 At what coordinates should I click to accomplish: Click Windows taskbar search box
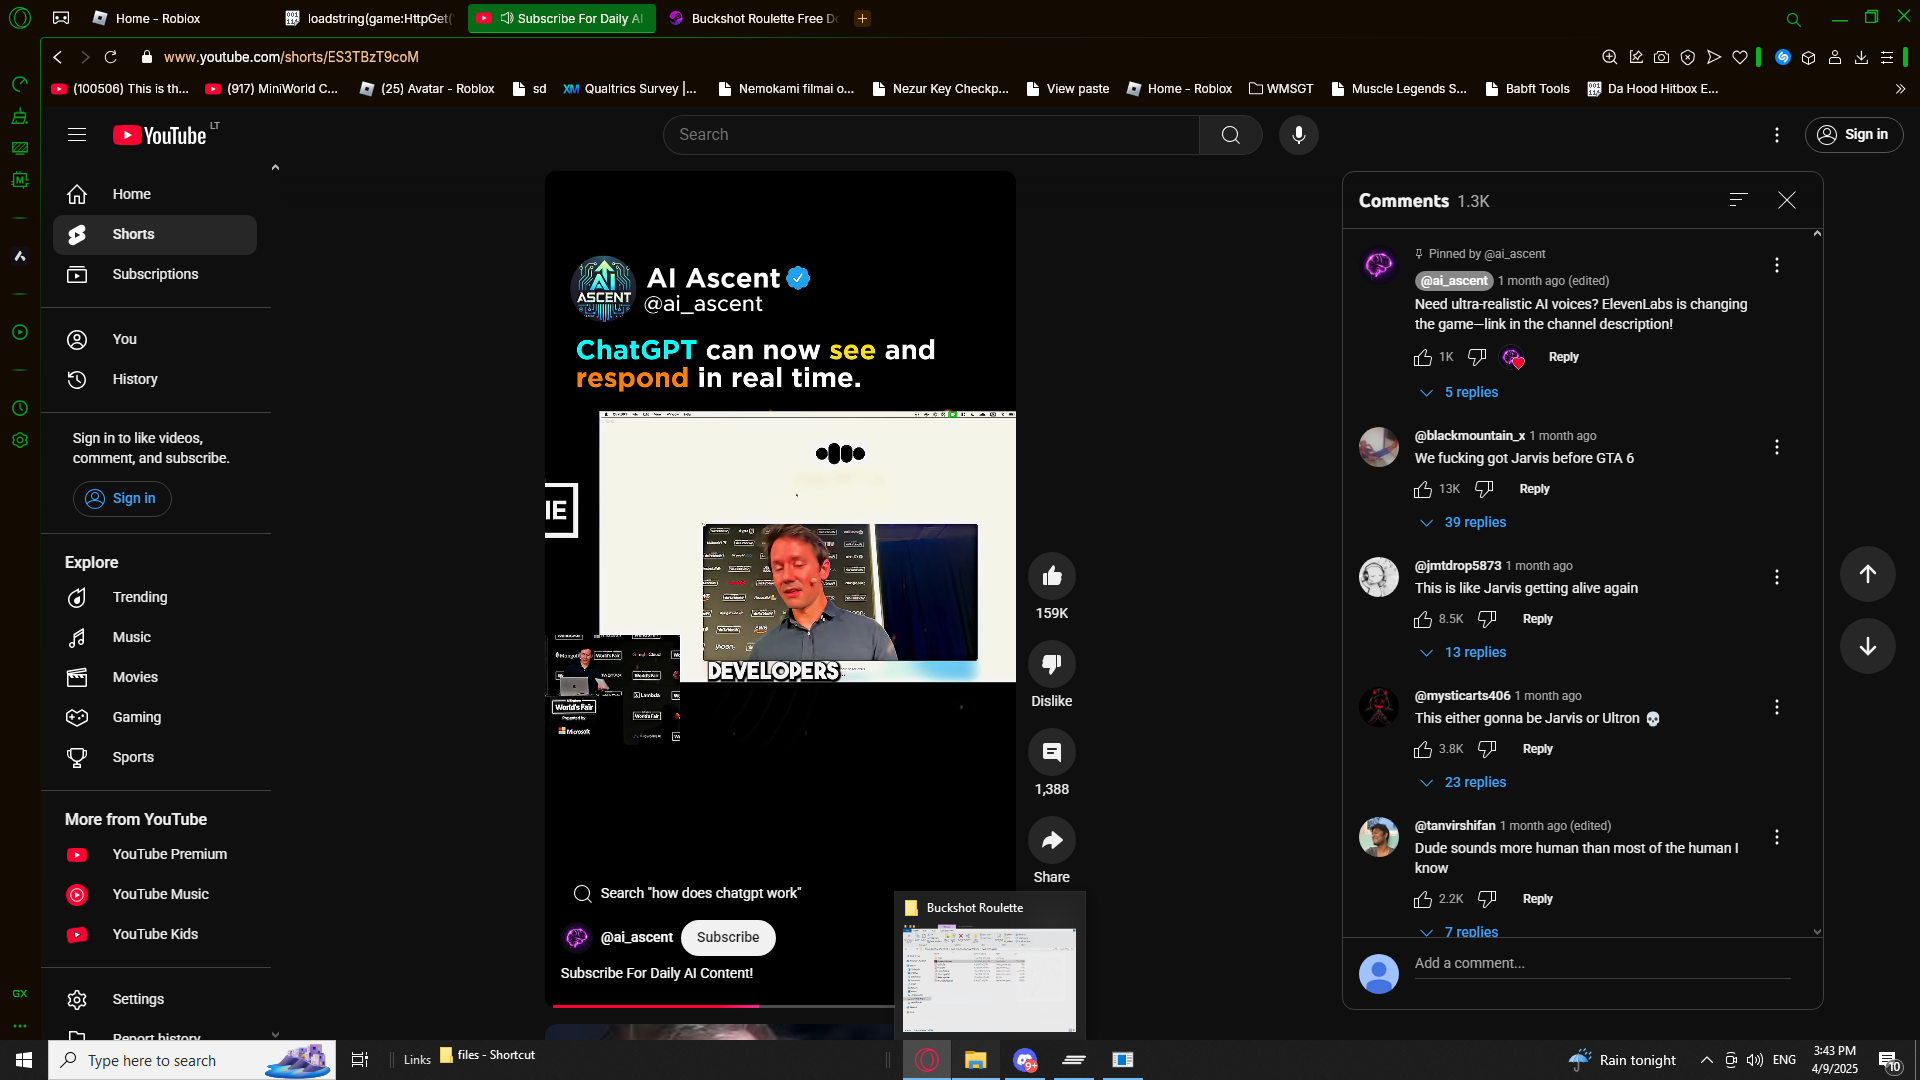point(192,1060)
